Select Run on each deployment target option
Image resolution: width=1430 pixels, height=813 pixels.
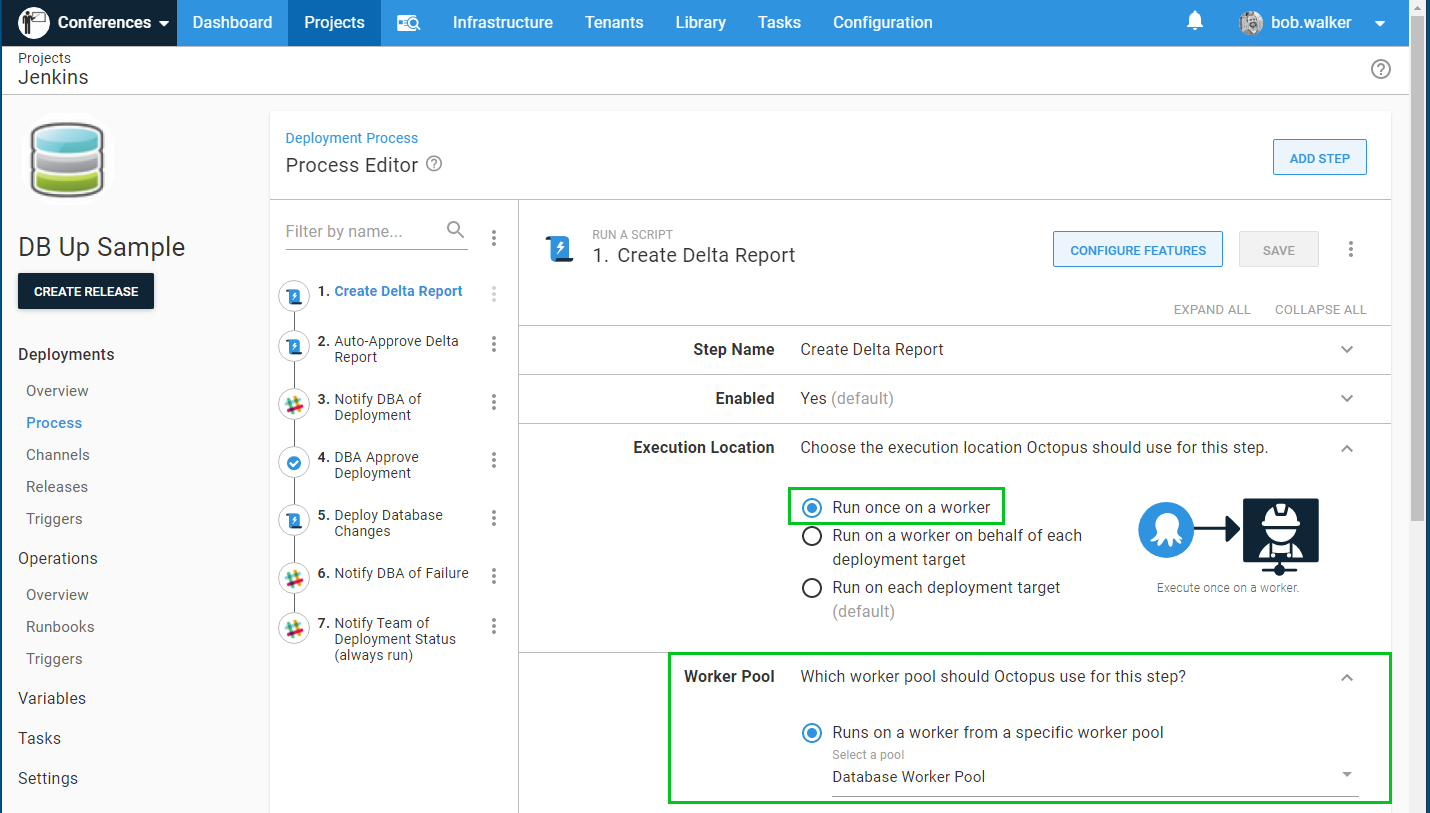[812, 588]
